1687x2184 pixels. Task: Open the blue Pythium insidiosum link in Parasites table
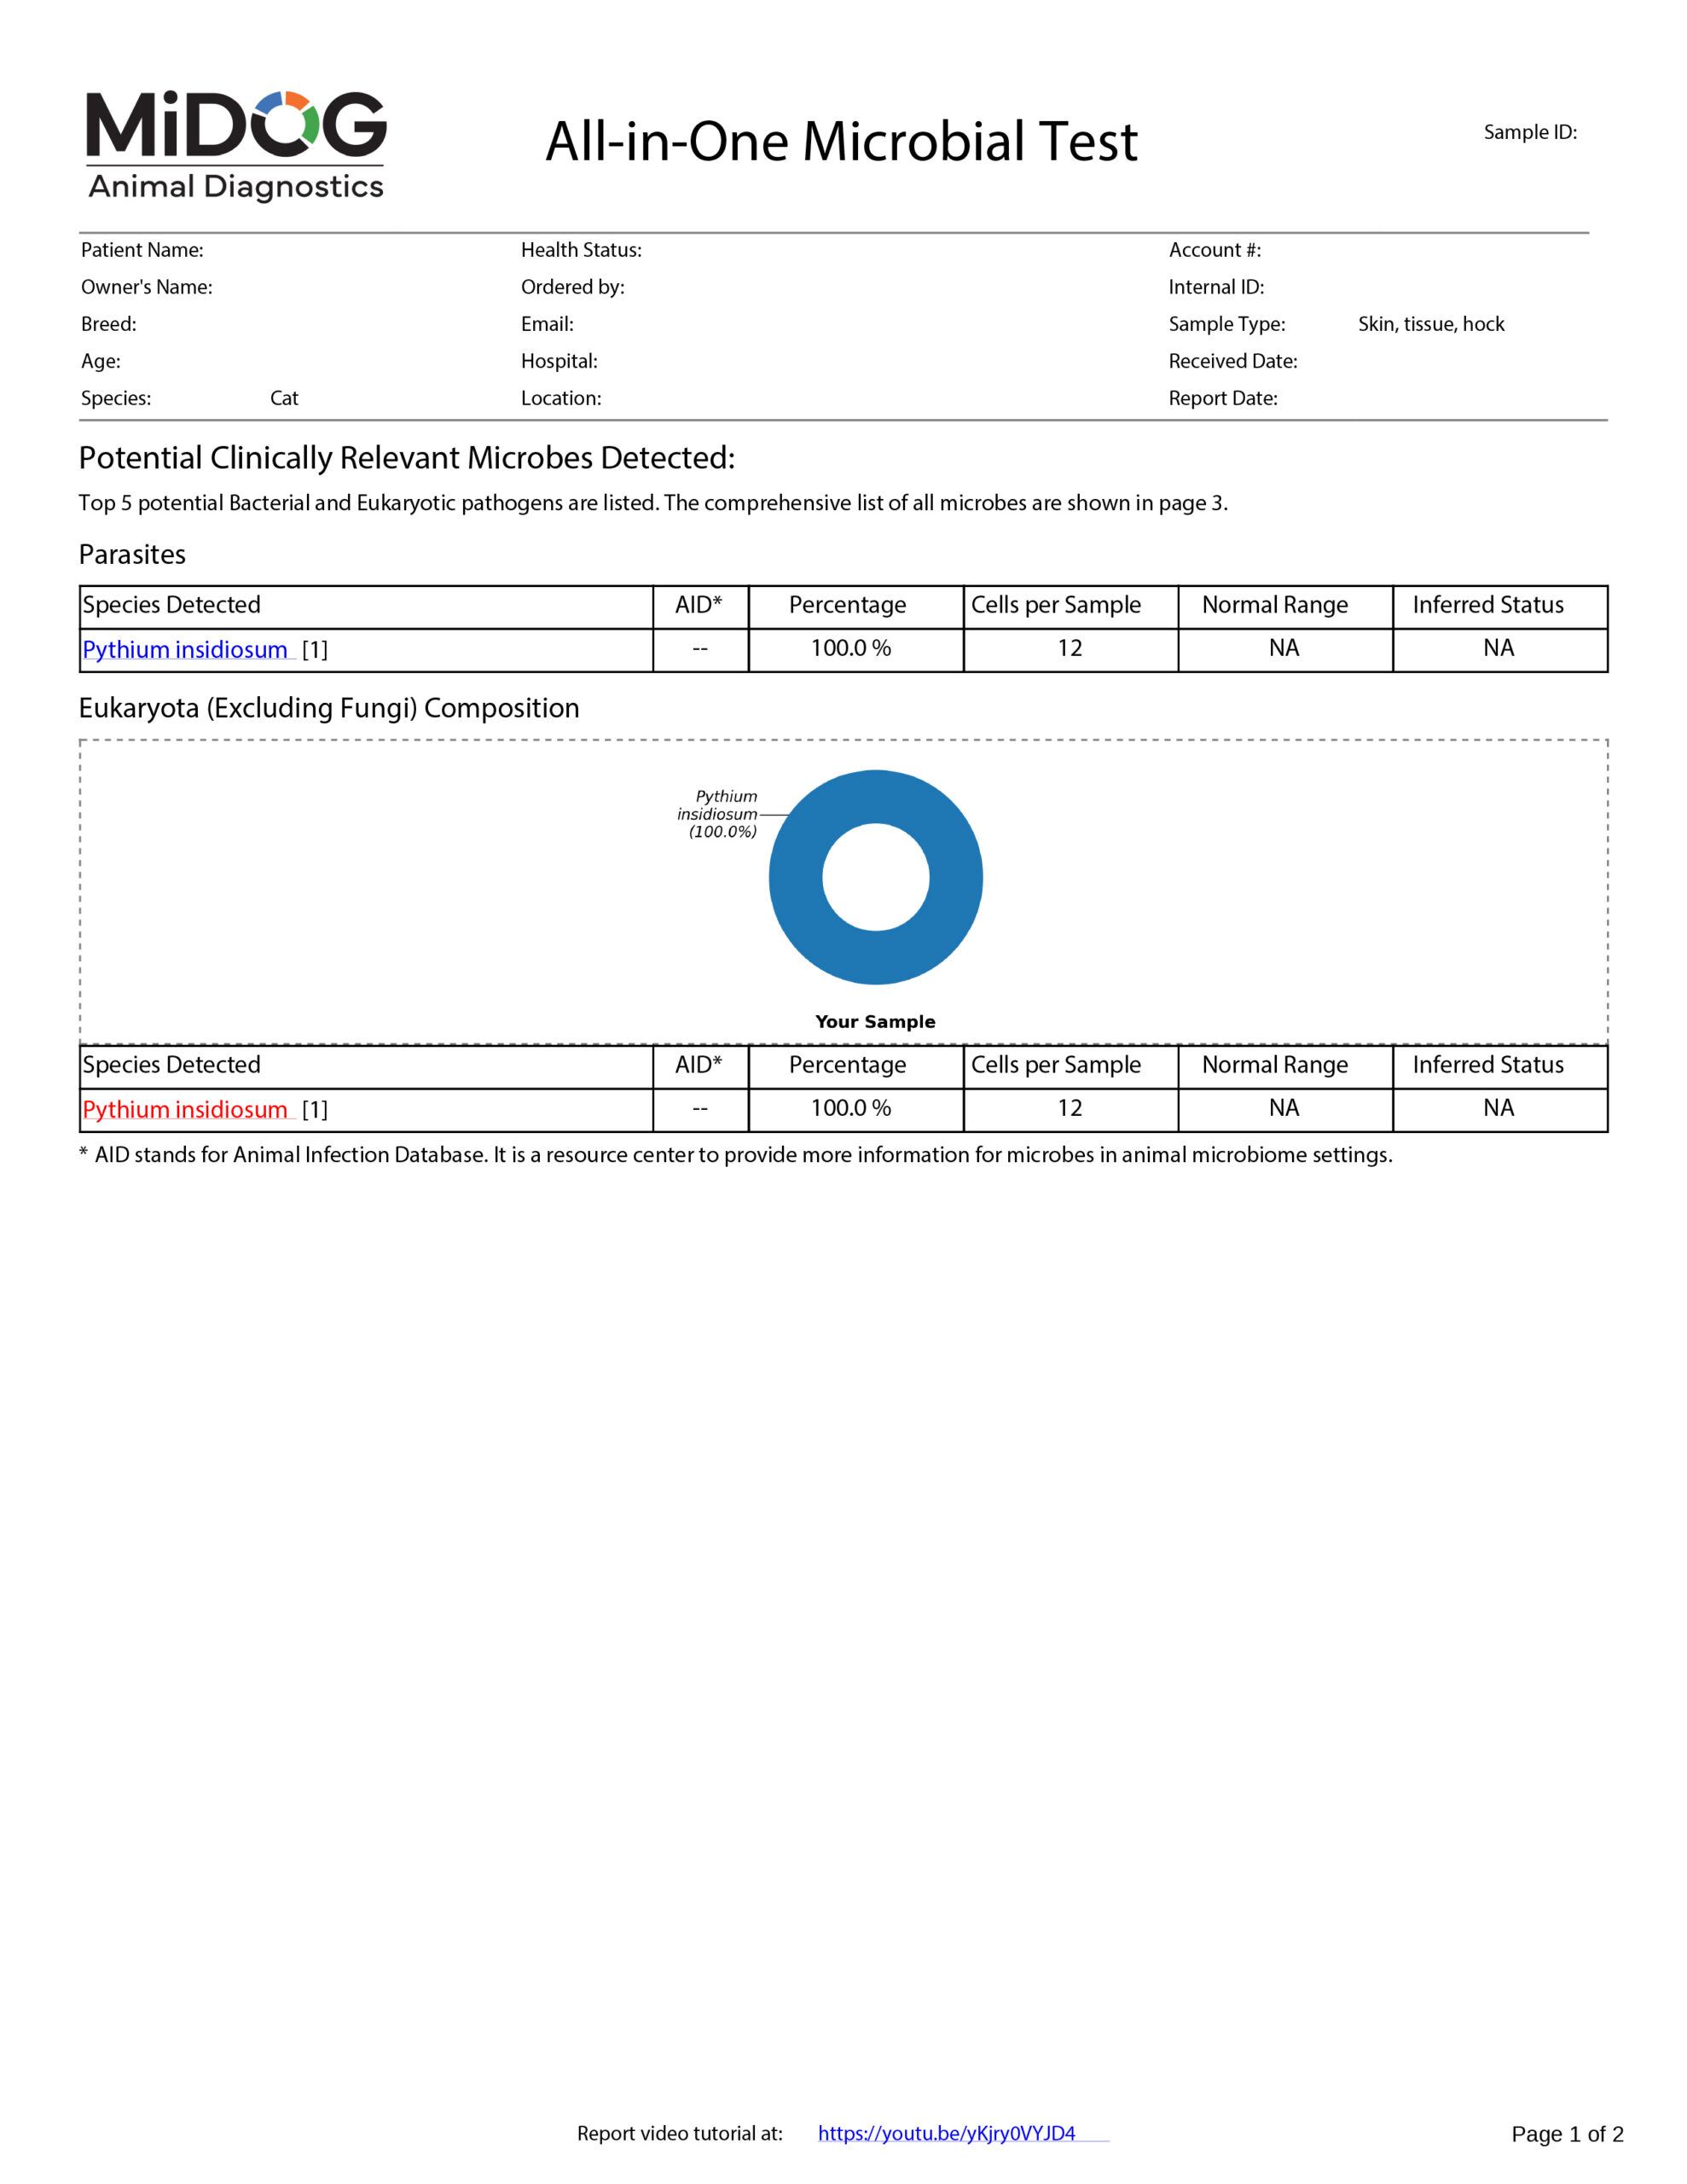[185, 650]
